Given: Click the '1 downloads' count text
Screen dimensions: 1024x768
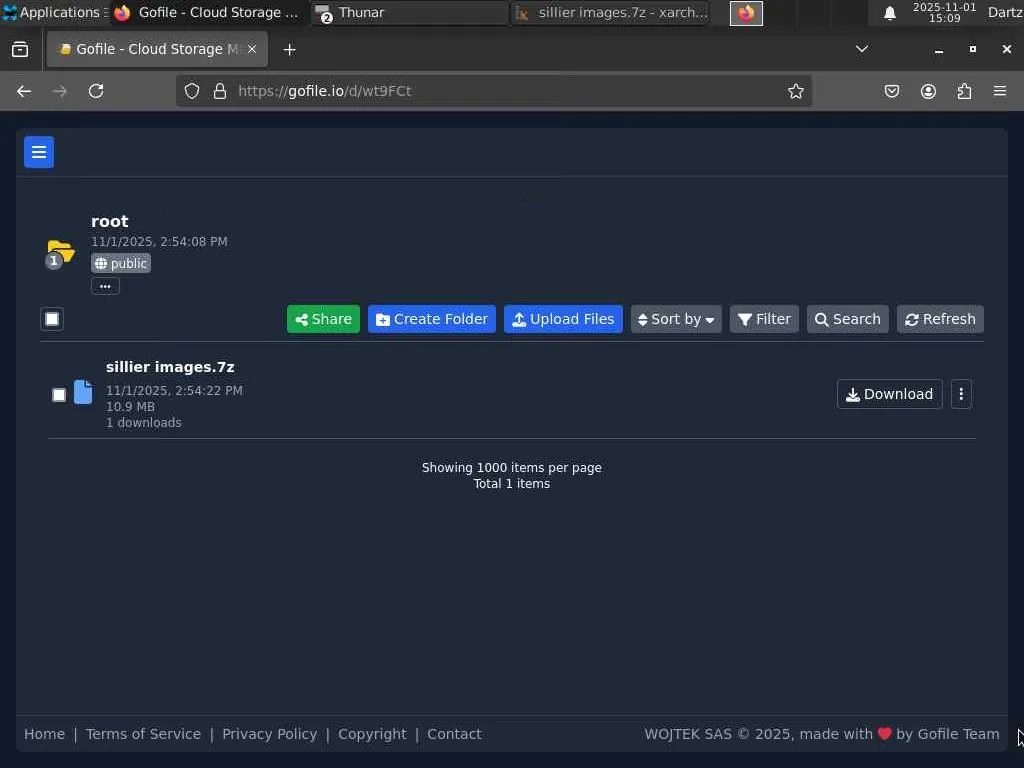Looking at the screenshot, I should (144, 423).
